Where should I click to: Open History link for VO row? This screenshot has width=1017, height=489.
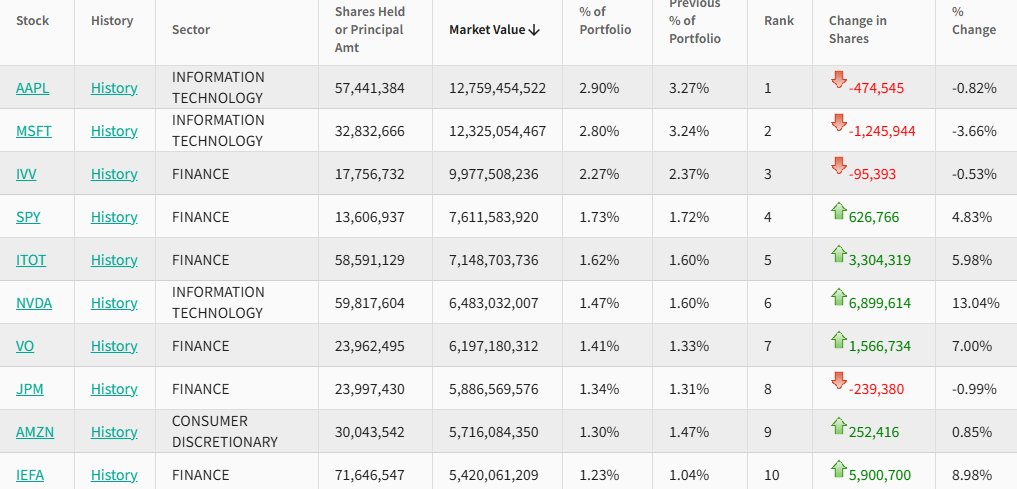coord(114,346)
